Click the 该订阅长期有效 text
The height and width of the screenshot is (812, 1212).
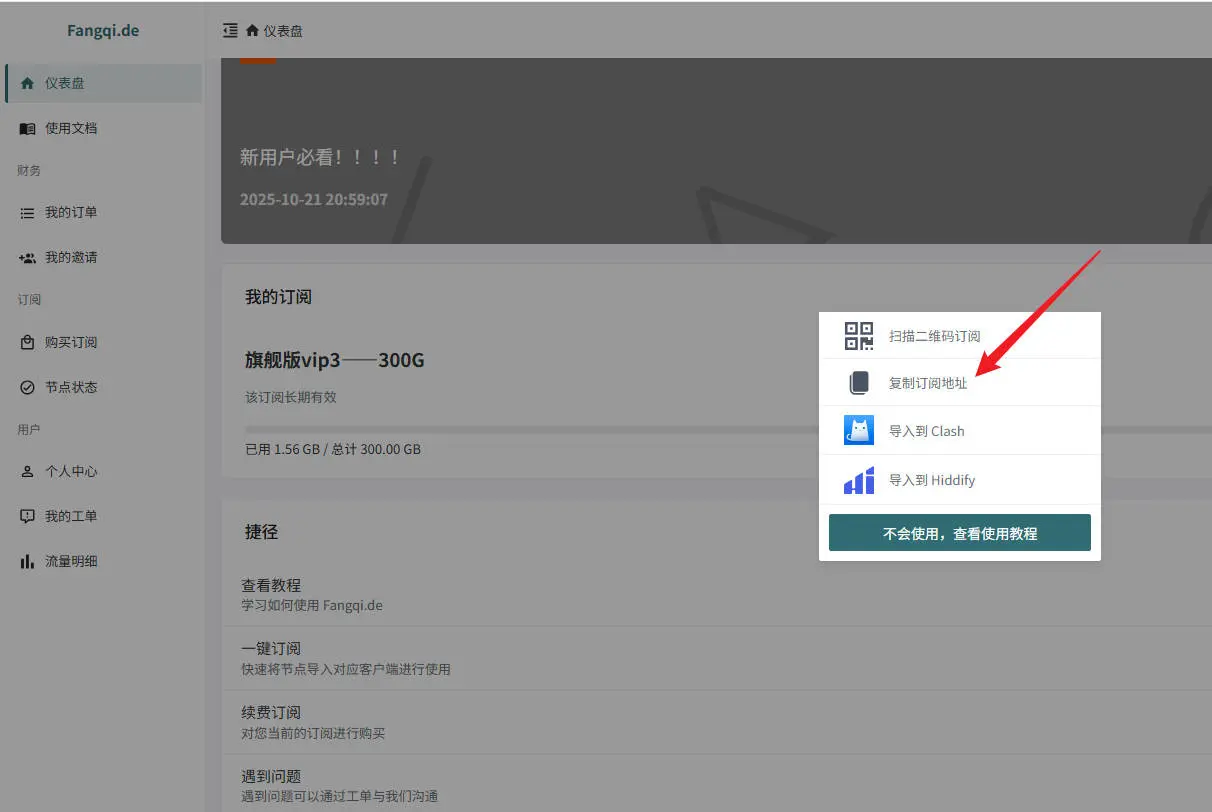tap(291, 397)
